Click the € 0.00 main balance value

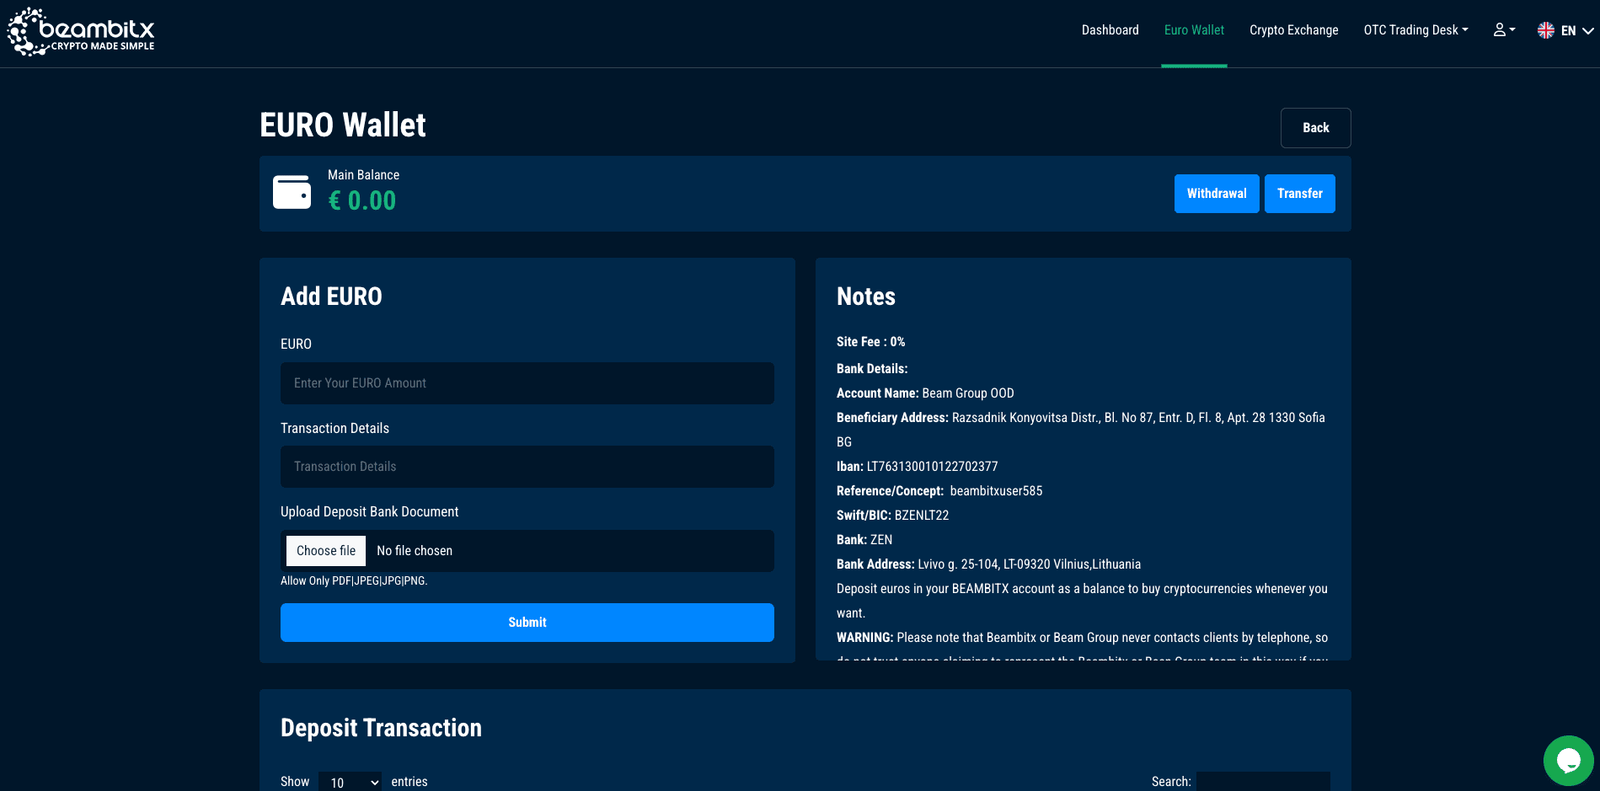[x=362, y=201]
